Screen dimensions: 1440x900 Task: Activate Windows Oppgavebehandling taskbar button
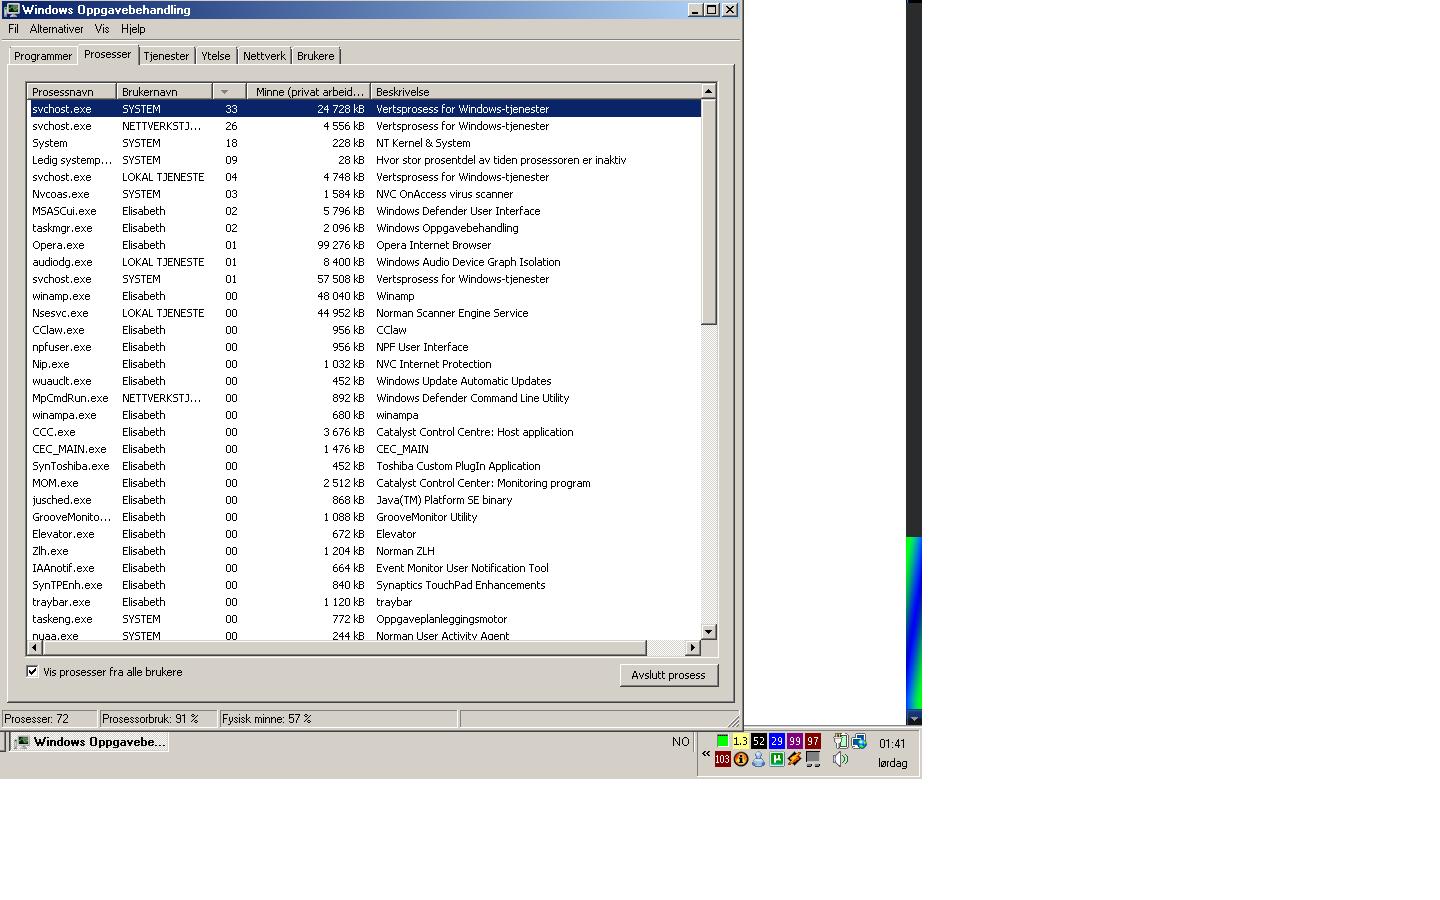point(88,742)
